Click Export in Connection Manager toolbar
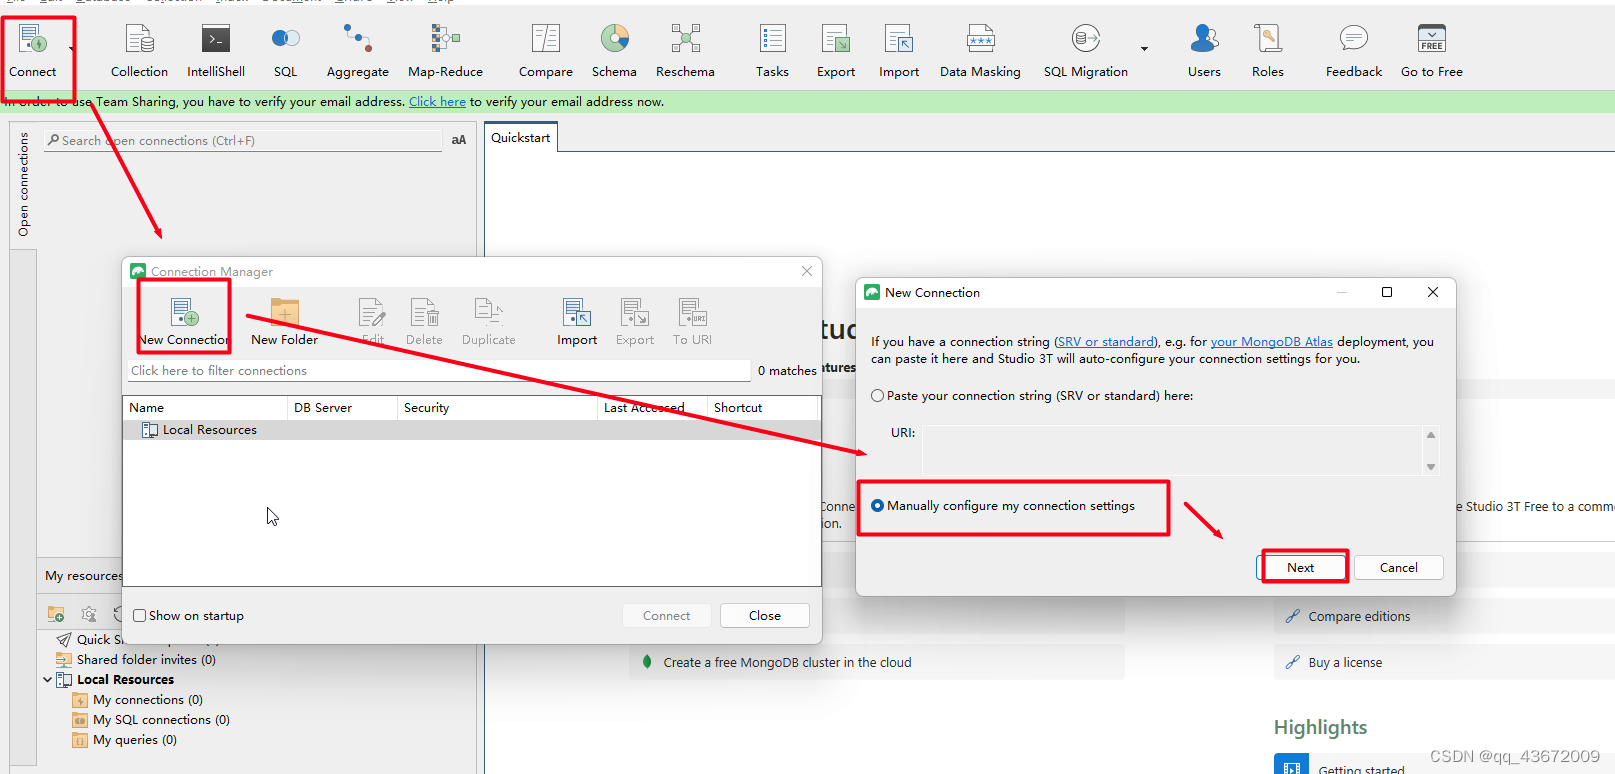 (x=635, y=322)
